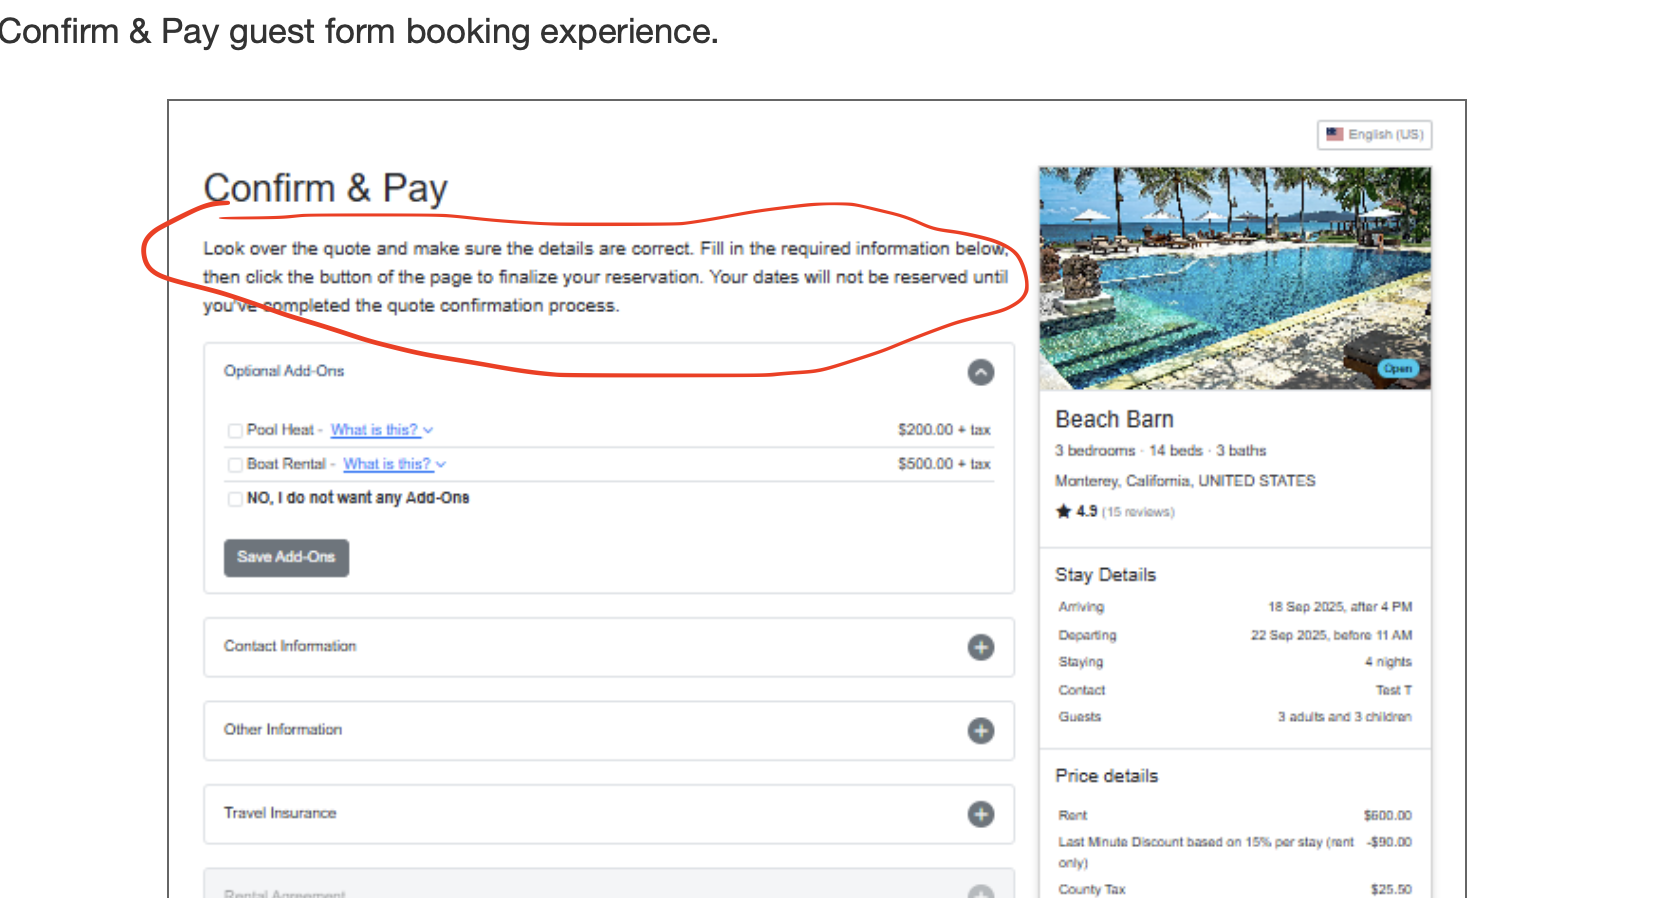Click the plus icon for Contact Information
The width and height of the screenshot is (1672, 898).
981,647
